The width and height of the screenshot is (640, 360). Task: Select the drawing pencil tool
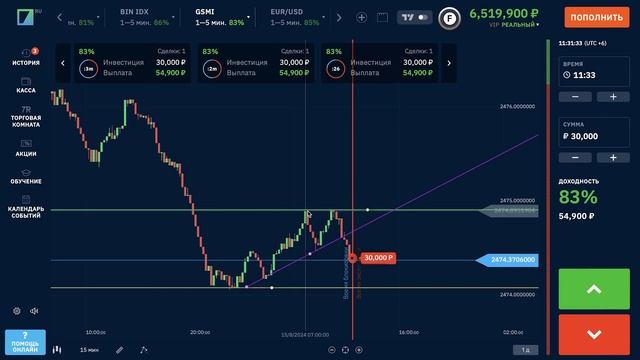click(x=120, y=350)
